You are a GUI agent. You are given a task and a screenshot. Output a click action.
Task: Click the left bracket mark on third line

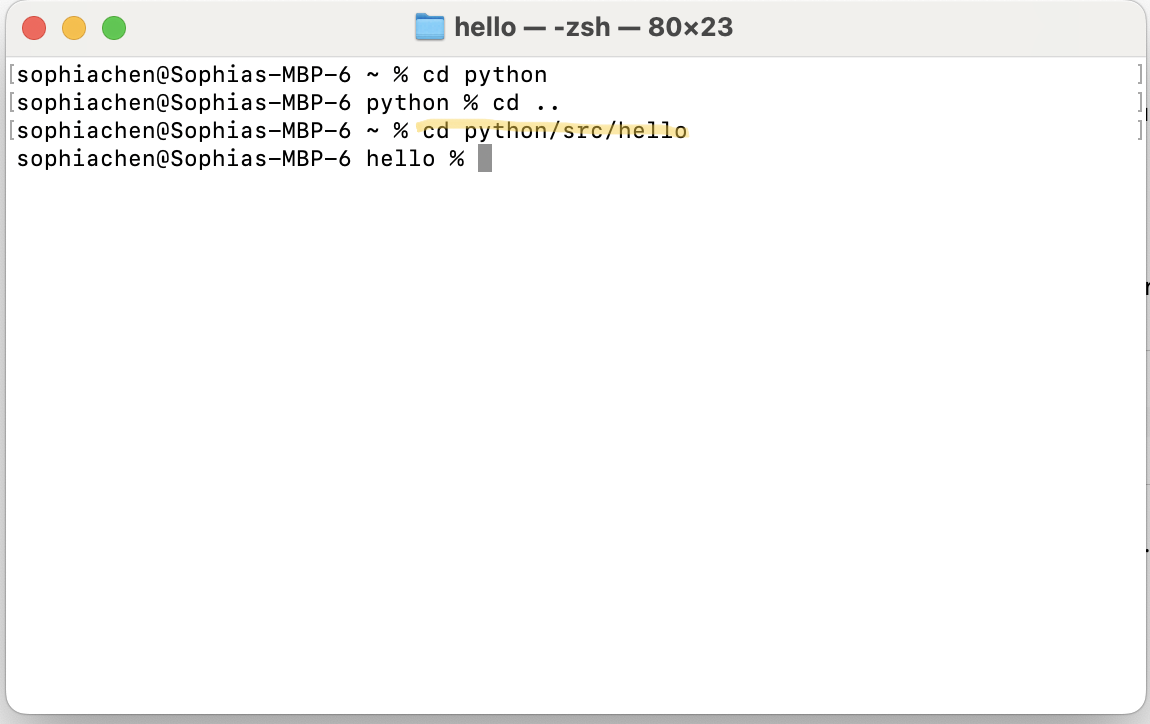[x=11, y=131]
